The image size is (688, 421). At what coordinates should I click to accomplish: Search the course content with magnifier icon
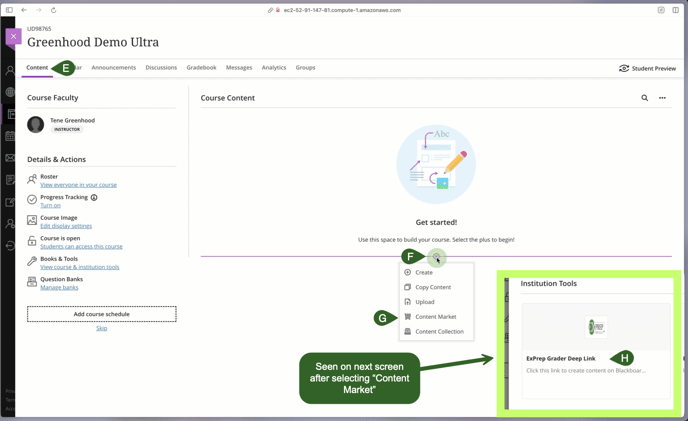644,98
